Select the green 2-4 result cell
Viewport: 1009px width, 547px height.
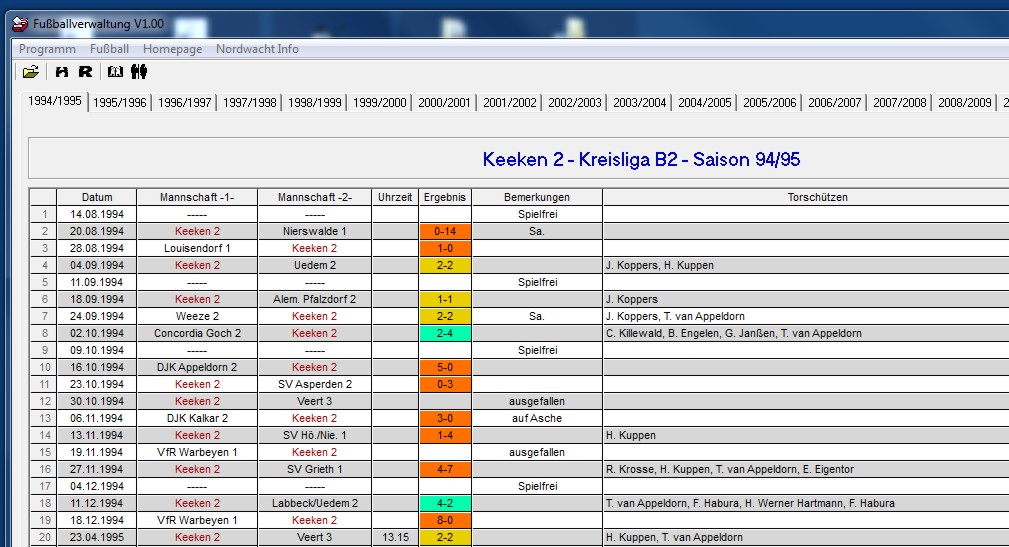point(445,333)
